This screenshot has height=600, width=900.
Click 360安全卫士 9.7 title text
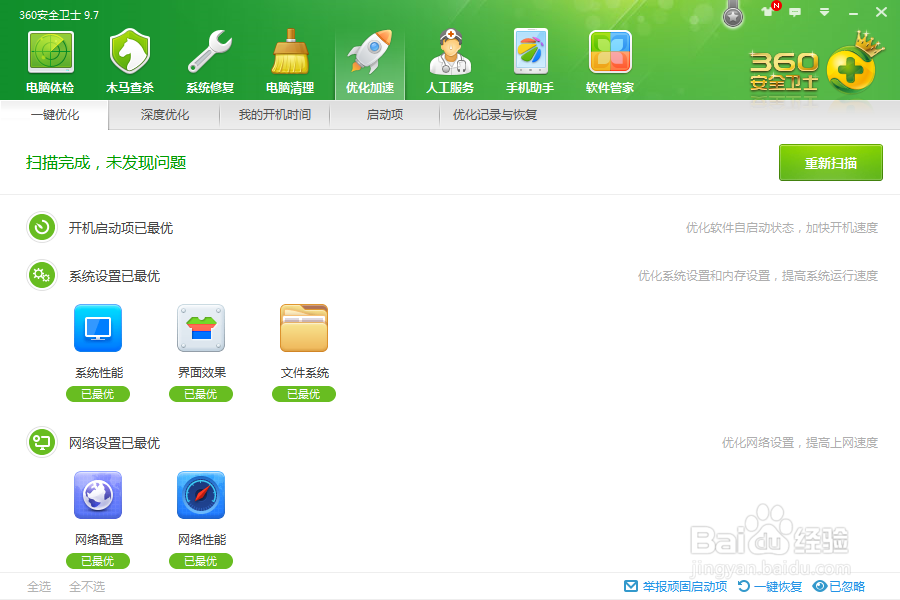tap(59, 15)
